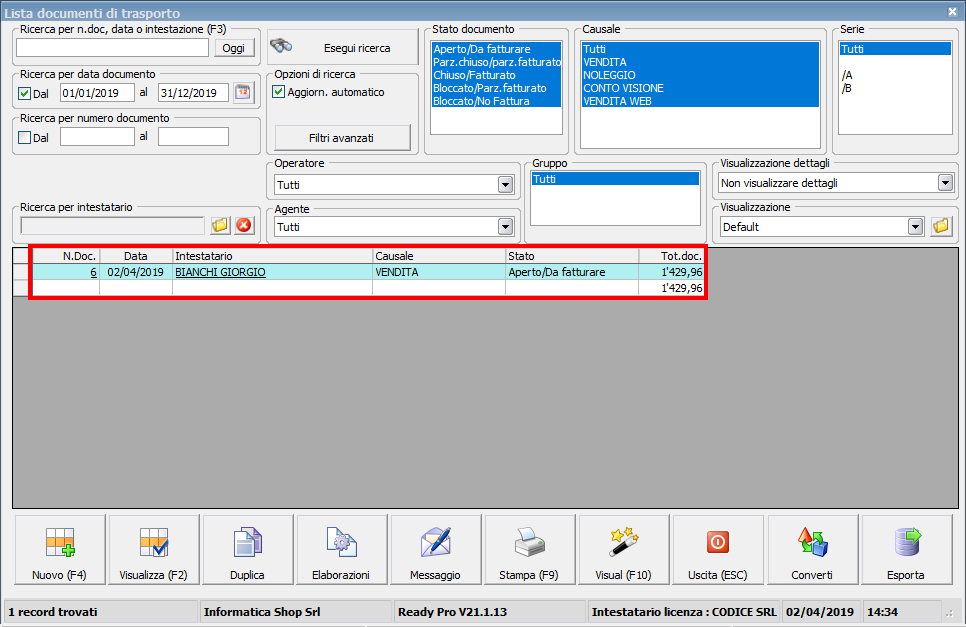This screenshot has height=627, width=966.
Task: Click the Converti document icon
Action: coord(812,543)
